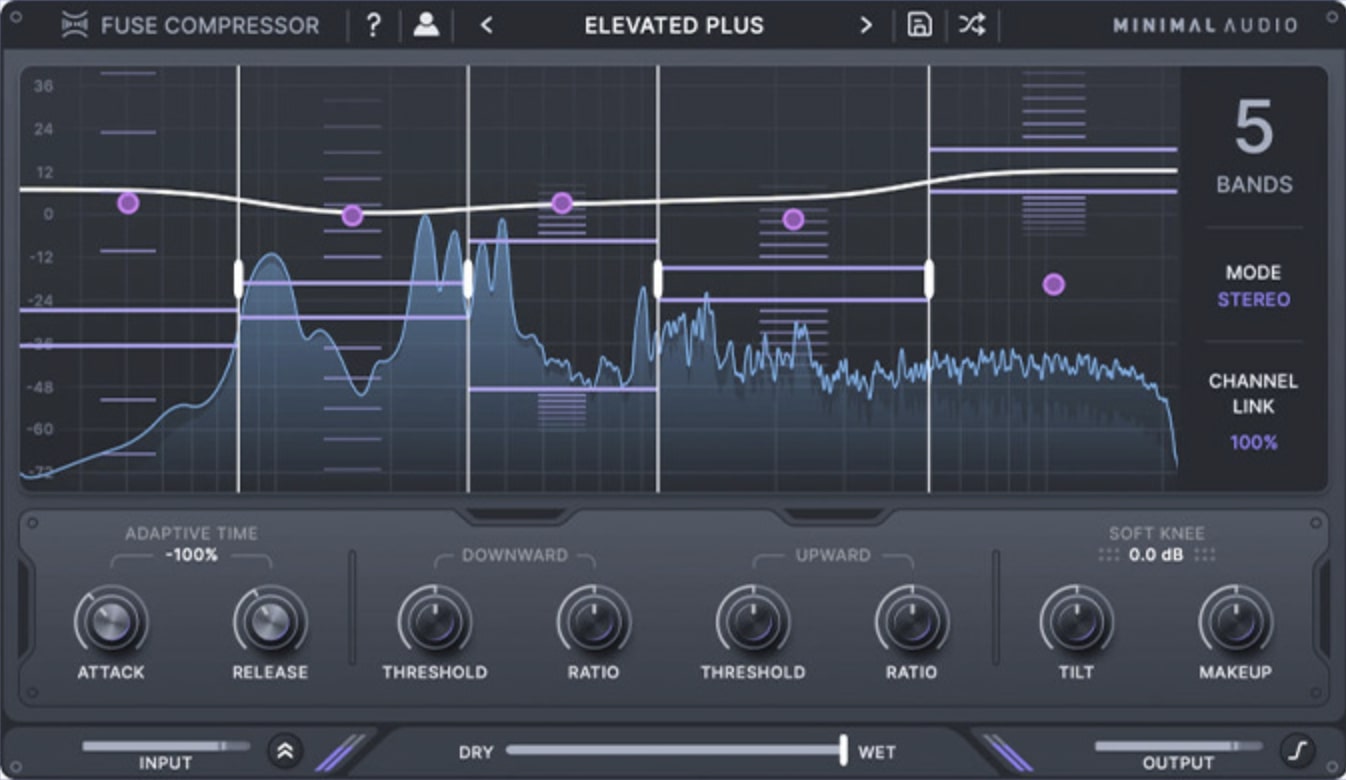Click the Attack knob
Viewport: 1346px width, 780px height.
point(111,621)
